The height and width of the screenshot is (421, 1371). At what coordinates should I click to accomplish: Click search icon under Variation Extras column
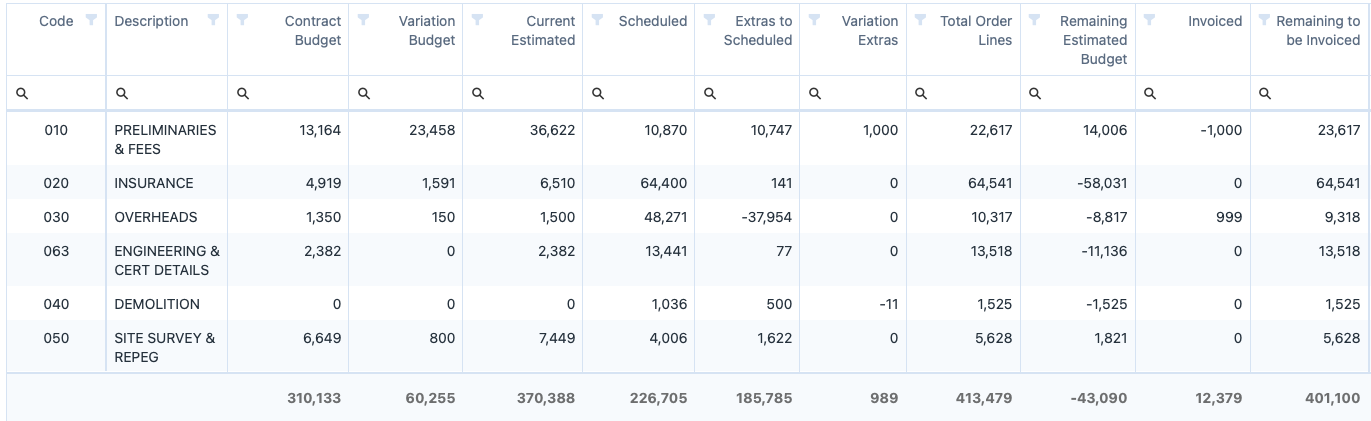[815, 93]
